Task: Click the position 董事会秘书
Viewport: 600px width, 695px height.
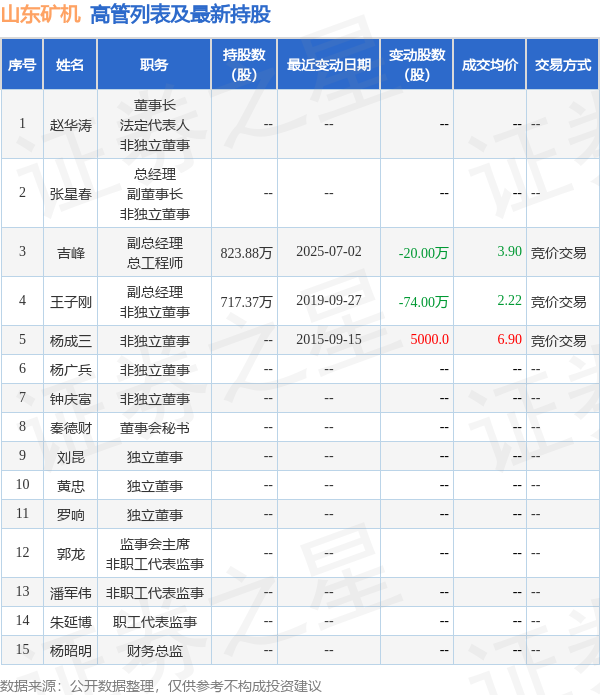Action: pyautogui.click(x=155, y=428)
